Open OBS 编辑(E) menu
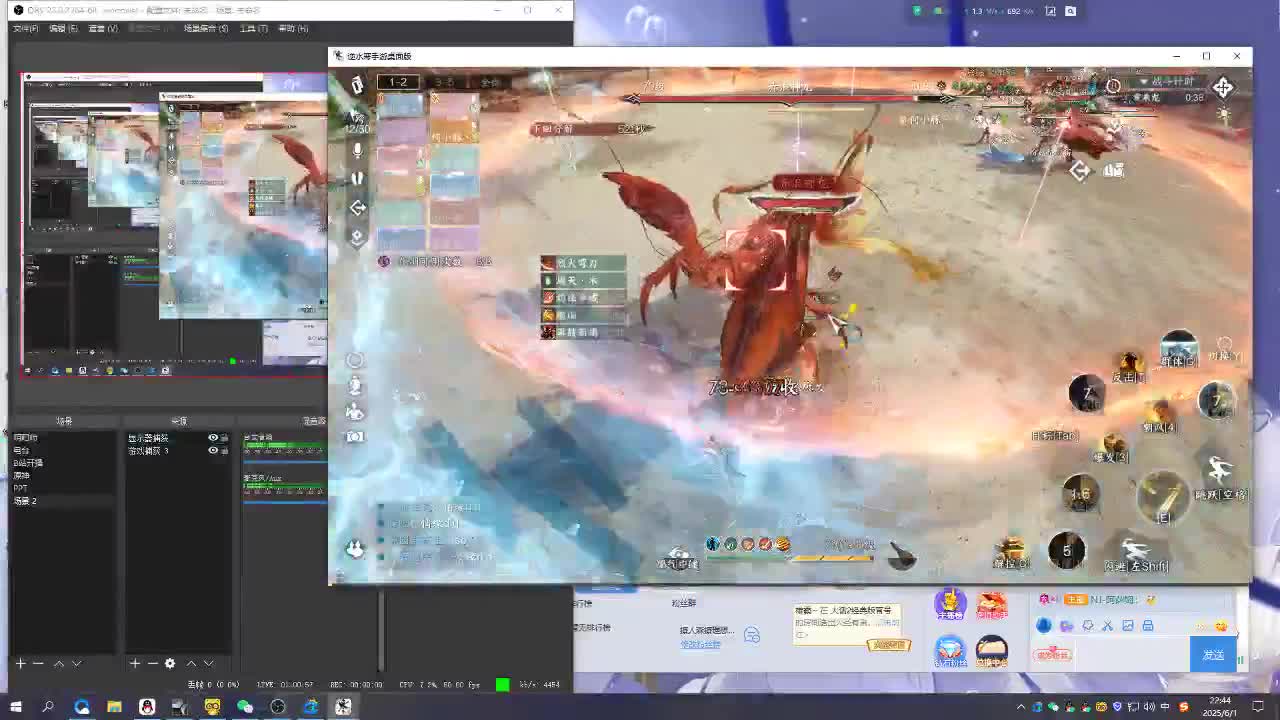Screen dimensions: 1280x720 point(63,28)
